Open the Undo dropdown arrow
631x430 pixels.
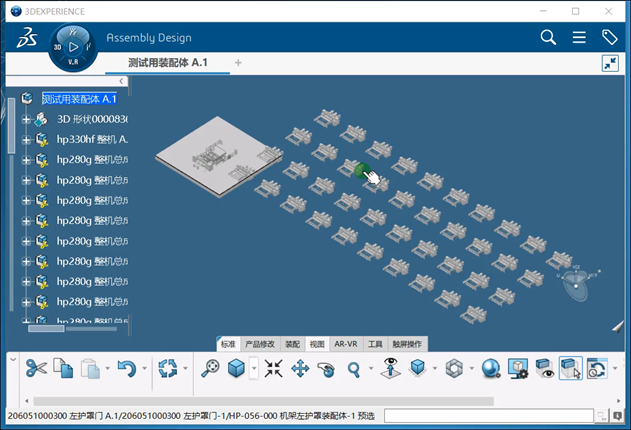(144, 368)
